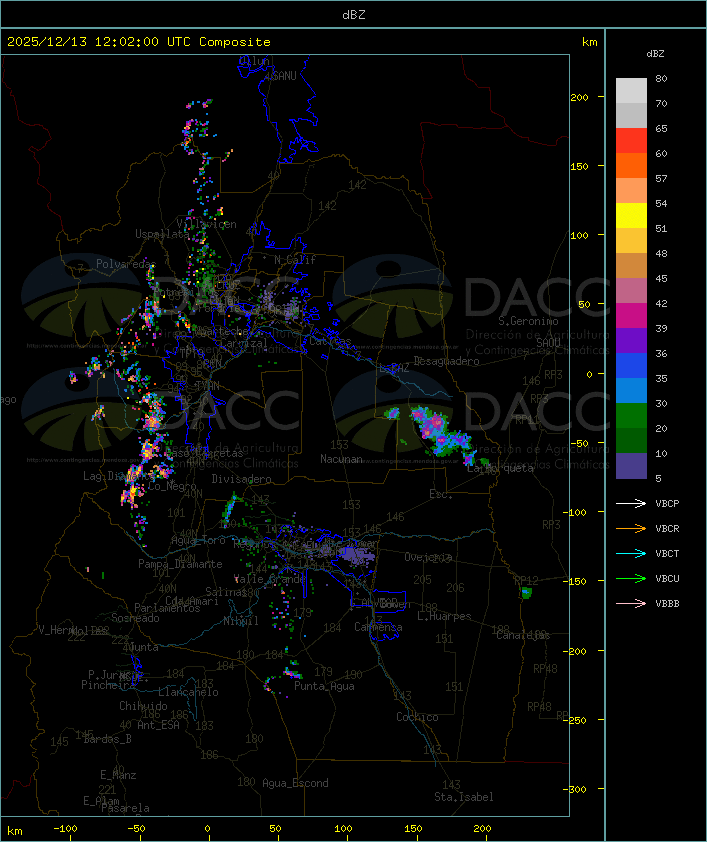This screenshot has height=842, width=707.
Task: Click the Cochico place label
Action: pos(417,717)
